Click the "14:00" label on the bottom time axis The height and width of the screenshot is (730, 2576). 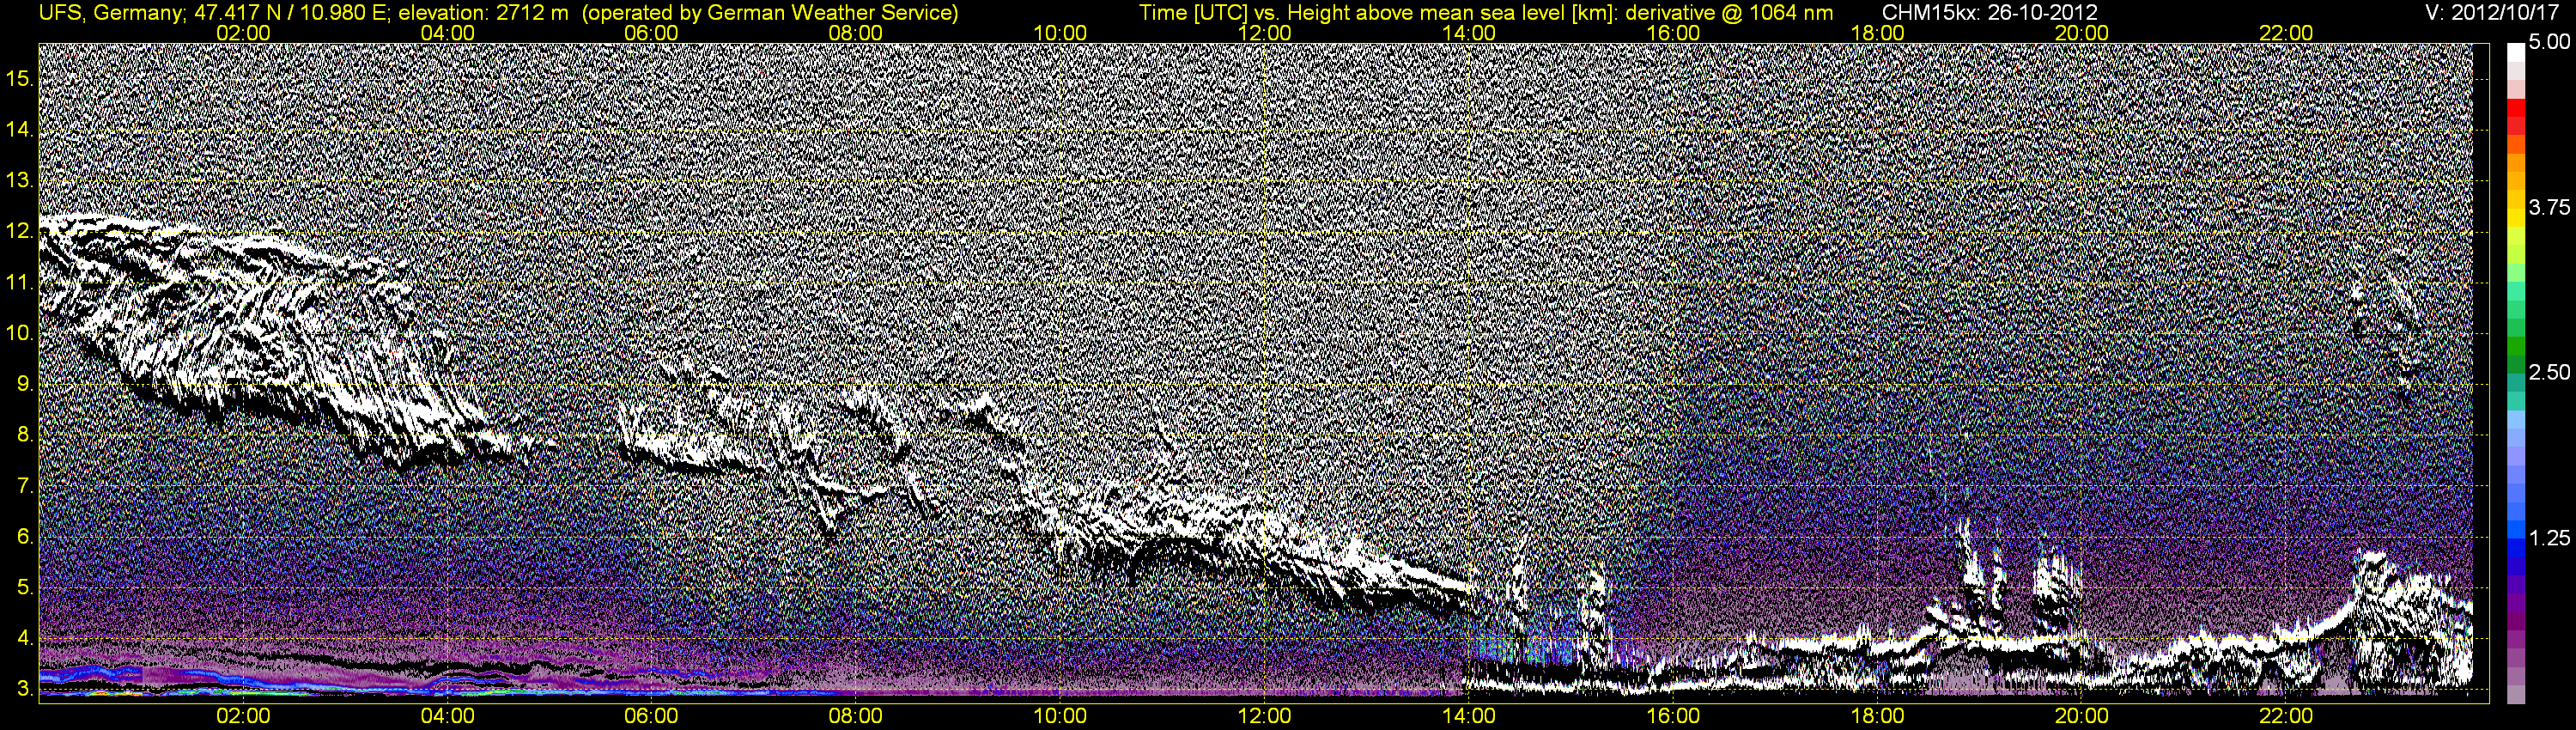pos(1469,716)
